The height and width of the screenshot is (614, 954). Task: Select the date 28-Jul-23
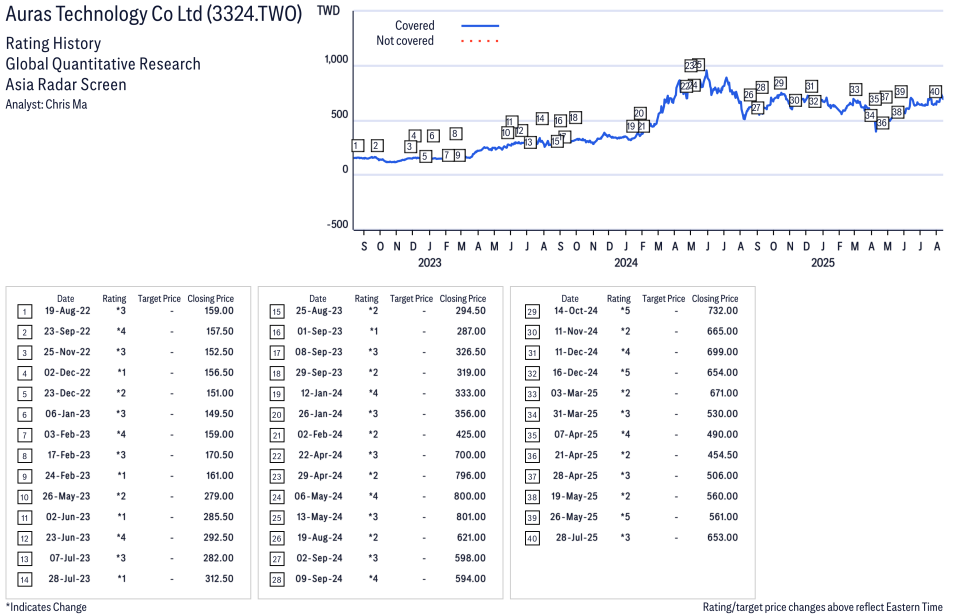[x=69, y=579]
